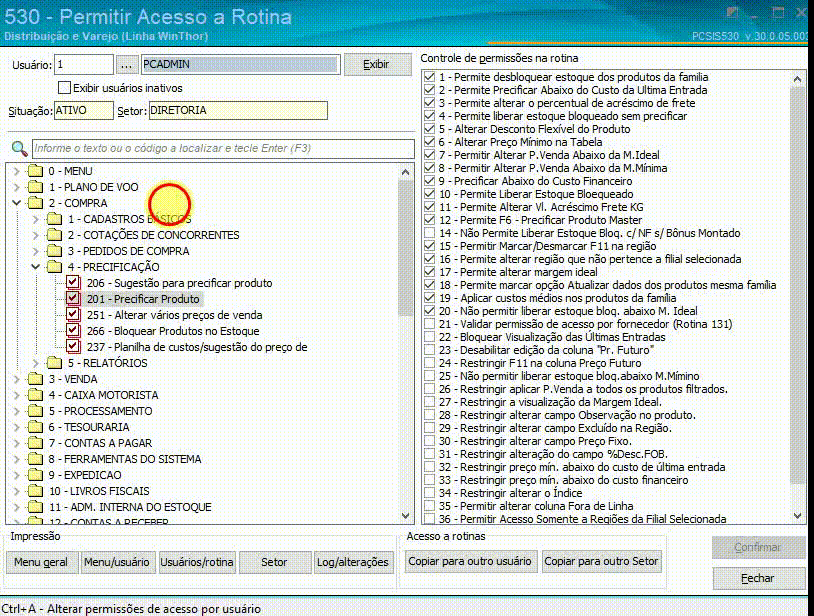Screen dimensions: 814x616
Task: Open user lookup with the ... button
Action: [126, 65]
